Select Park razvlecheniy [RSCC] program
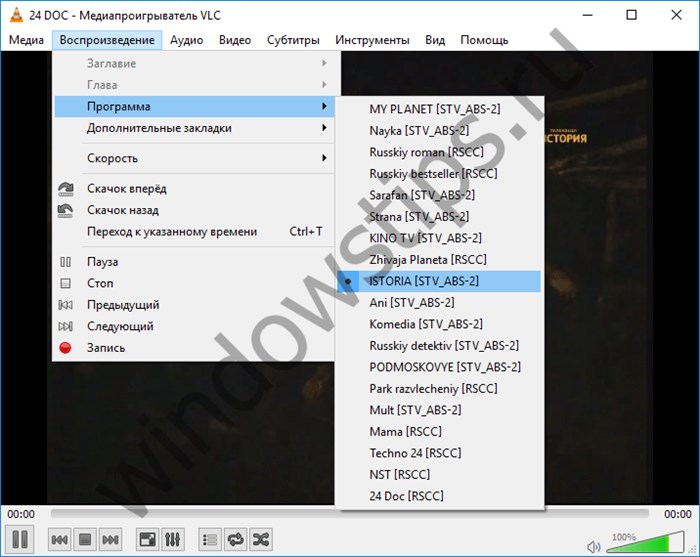The image size is (700, 557). click(439, 388)
